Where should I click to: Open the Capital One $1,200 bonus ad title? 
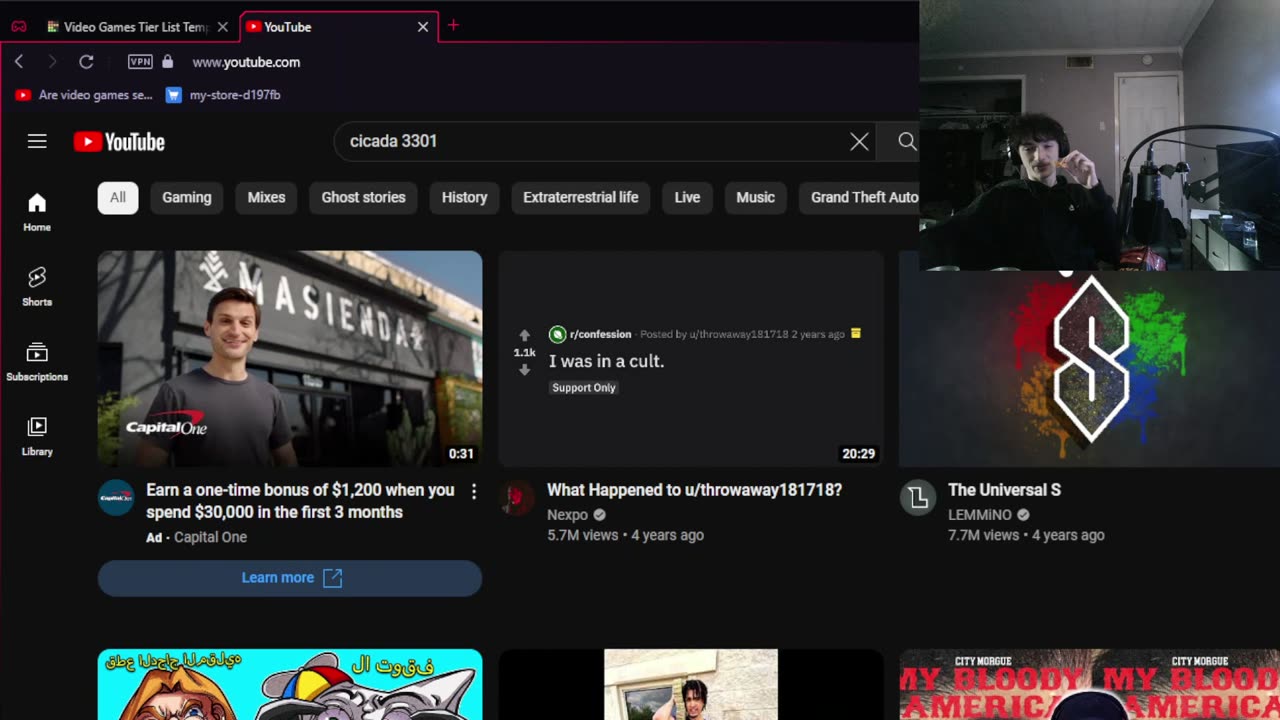300,501
